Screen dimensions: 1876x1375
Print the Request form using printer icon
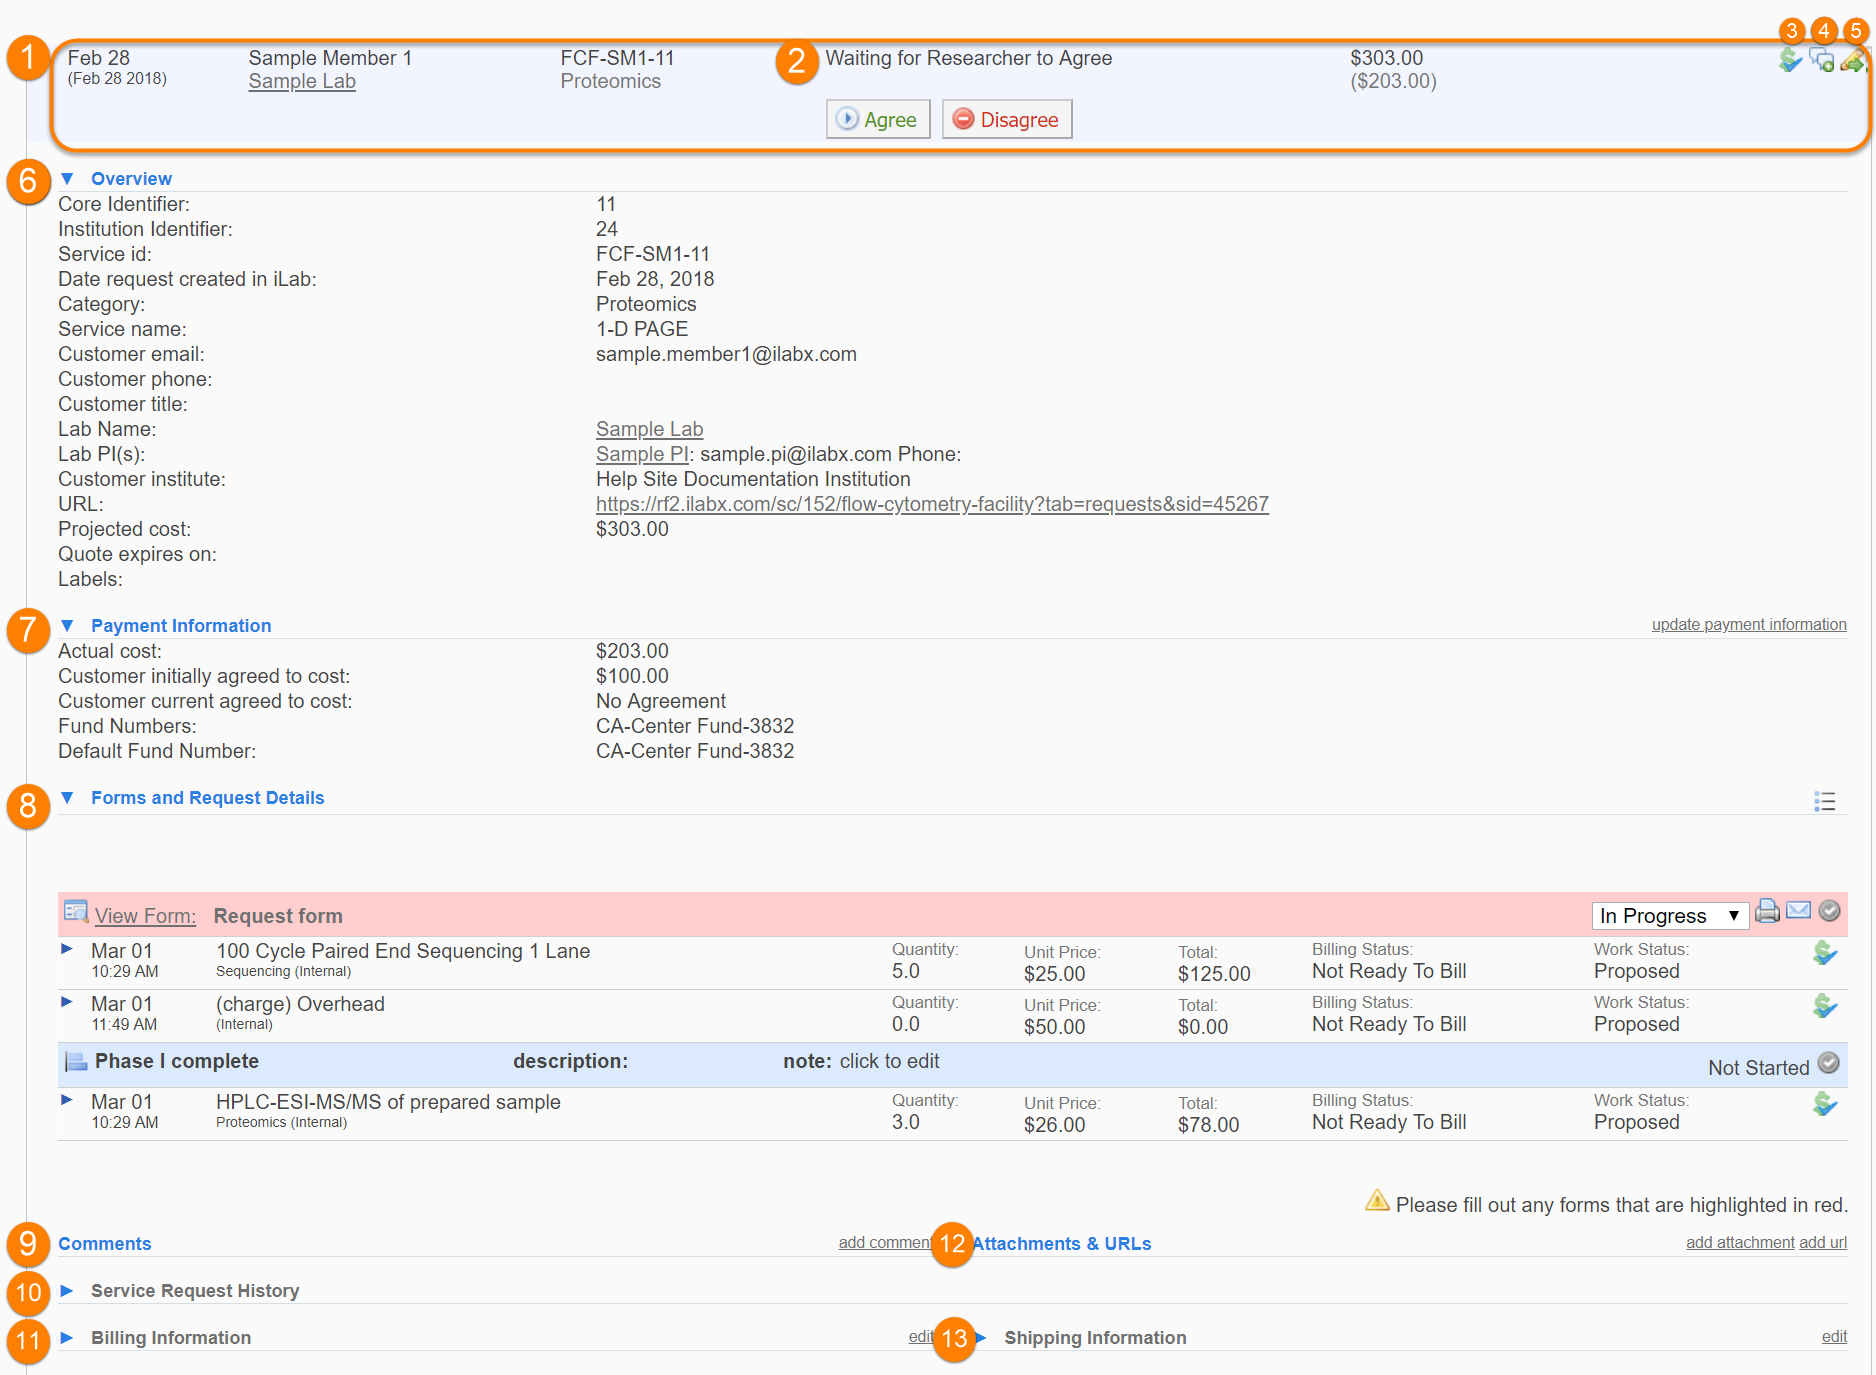pyautogui.click(x=1767, y=911)
